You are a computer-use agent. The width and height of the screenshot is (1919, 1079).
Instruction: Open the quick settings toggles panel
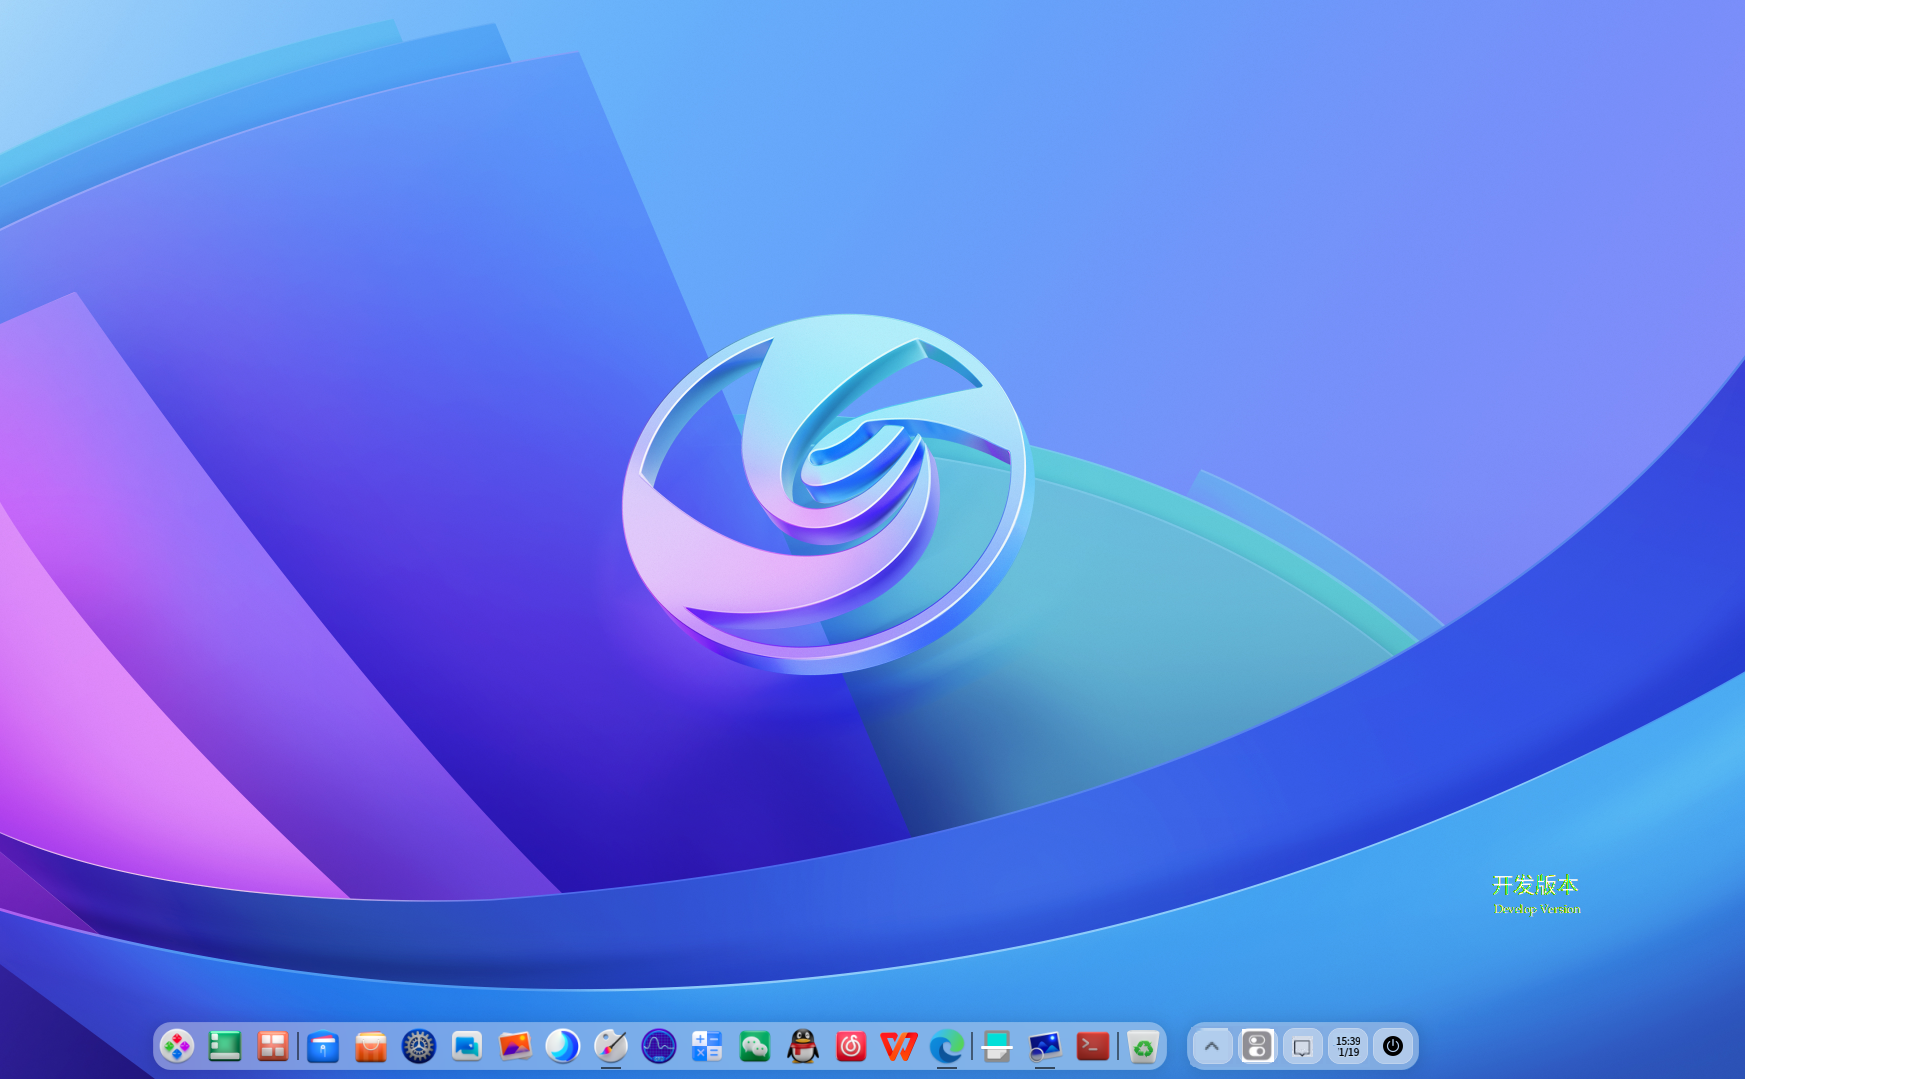[1257, 1046]
